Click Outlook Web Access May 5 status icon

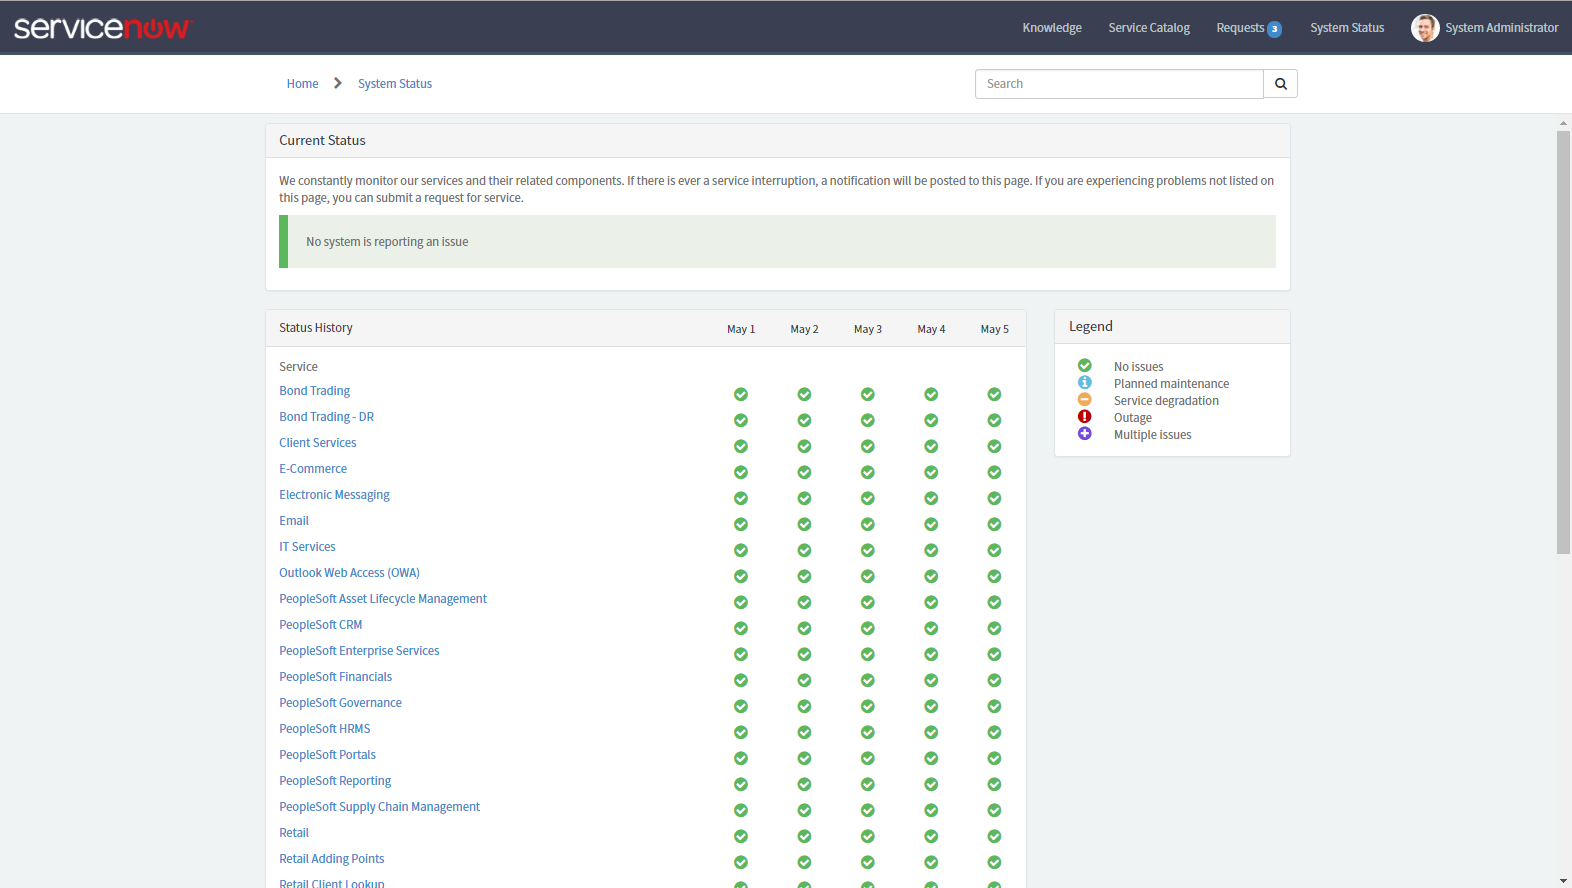pyautogui.click(x=994, y=576)
